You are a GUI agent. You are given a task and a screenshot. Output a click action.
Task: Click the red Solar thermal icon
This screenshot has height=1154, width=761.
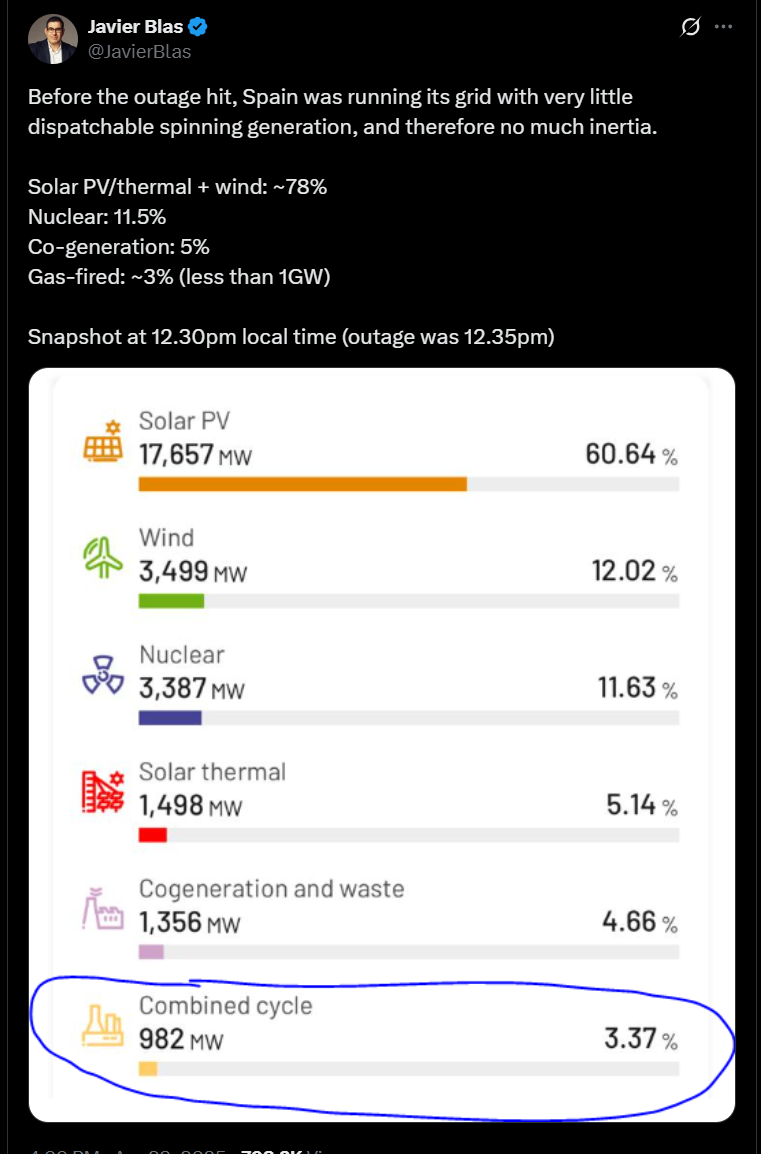104,792
